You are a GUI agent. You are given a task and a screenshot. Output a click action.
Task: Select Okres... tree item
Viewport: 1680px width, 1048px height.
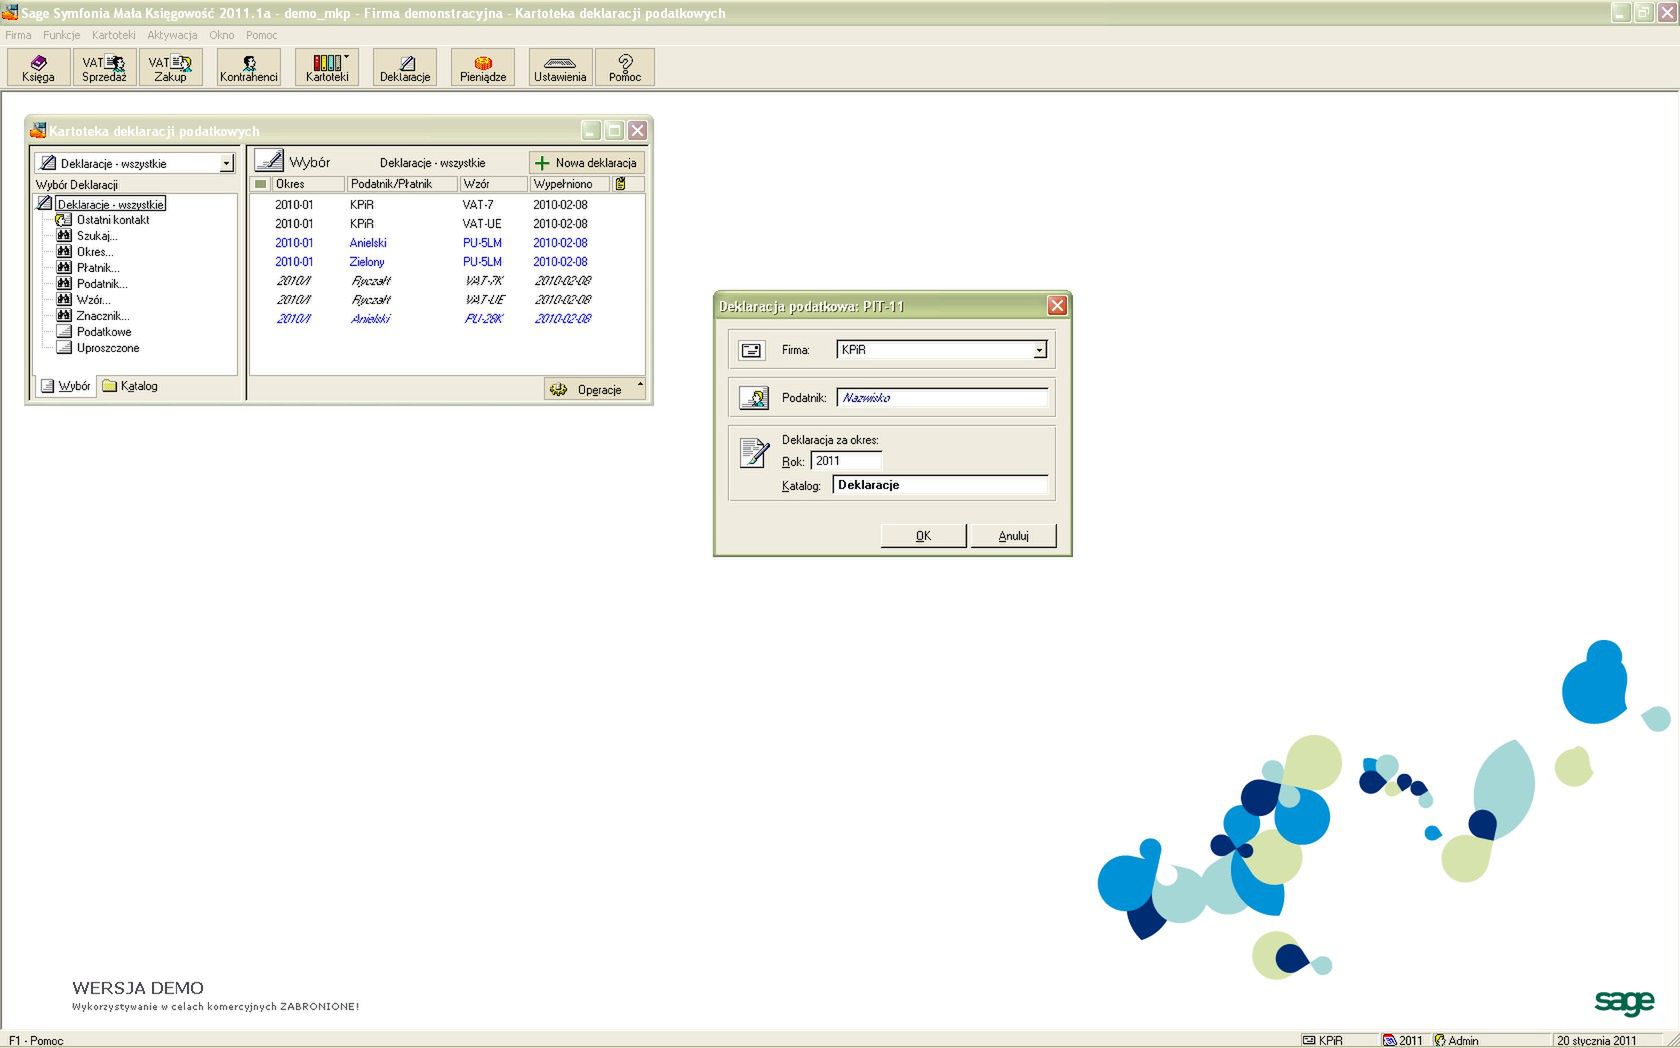coord(95,252)
